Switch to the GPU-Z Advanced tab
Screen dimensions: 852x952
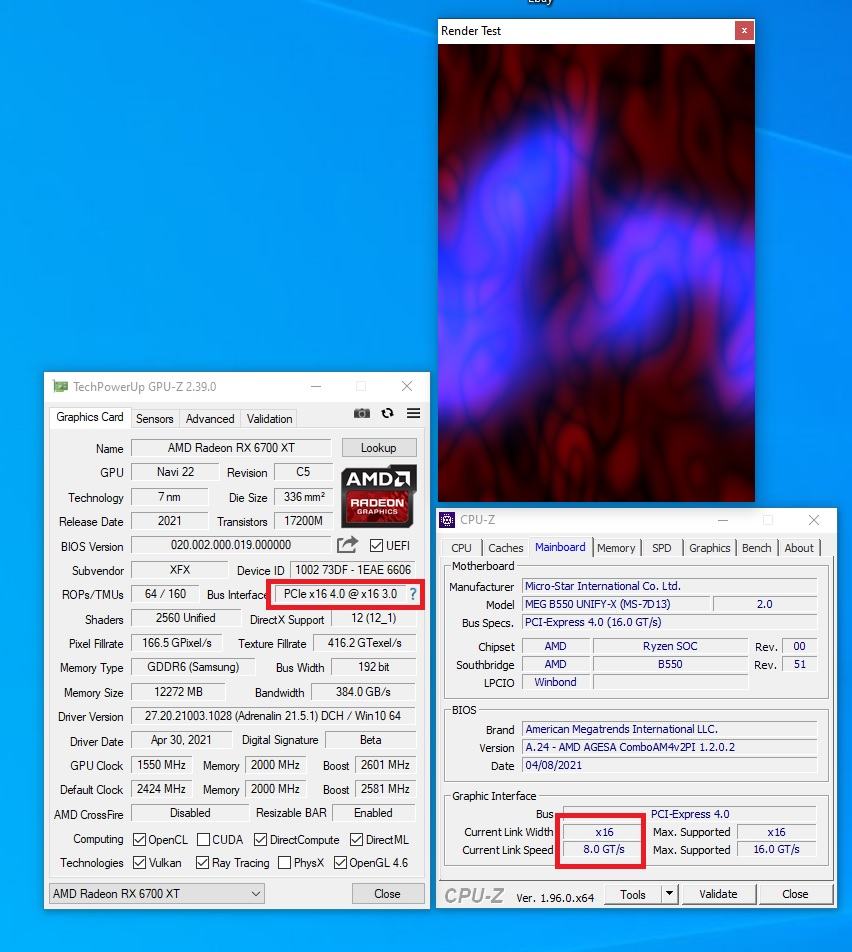click(x=210, y=418)
